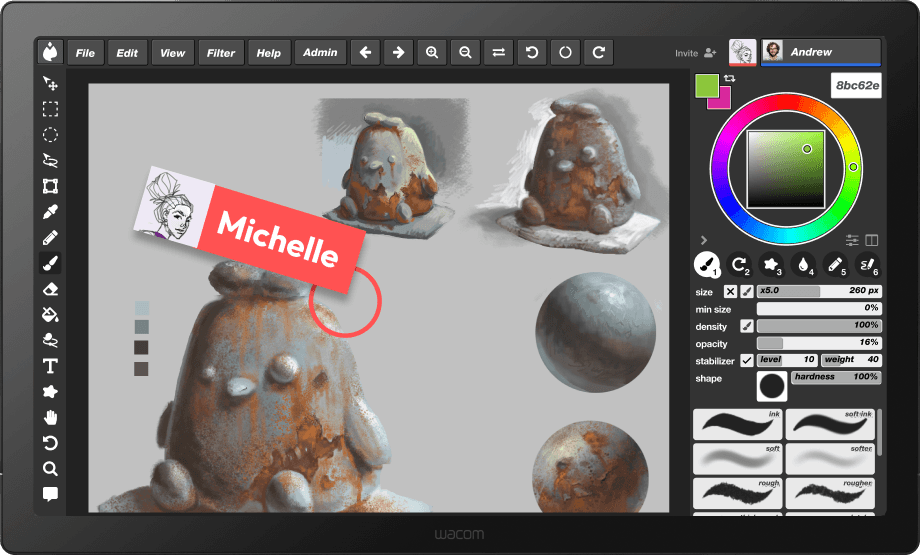Open the File menu
Image resolution: width=921 pixels, height=555 pixels.
86,53
